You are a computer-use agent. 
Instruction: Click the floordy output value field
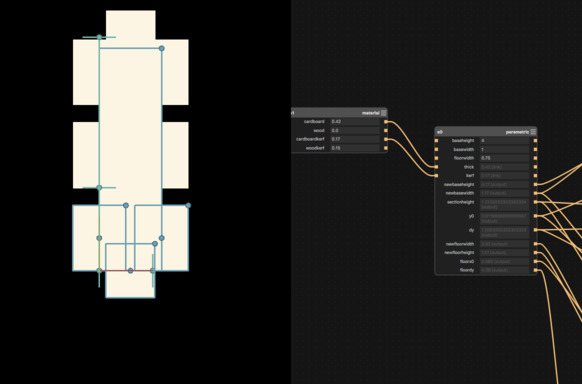(x=504, y=270)
